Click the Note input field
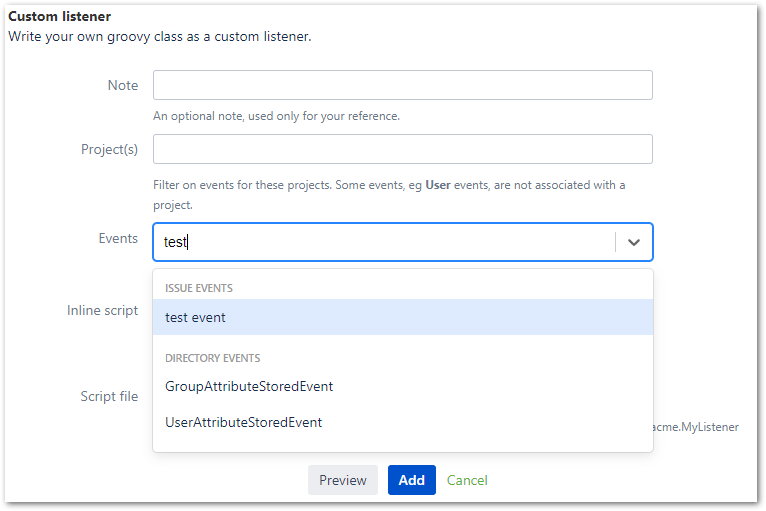The image size is (766, 511). [402, 85]
